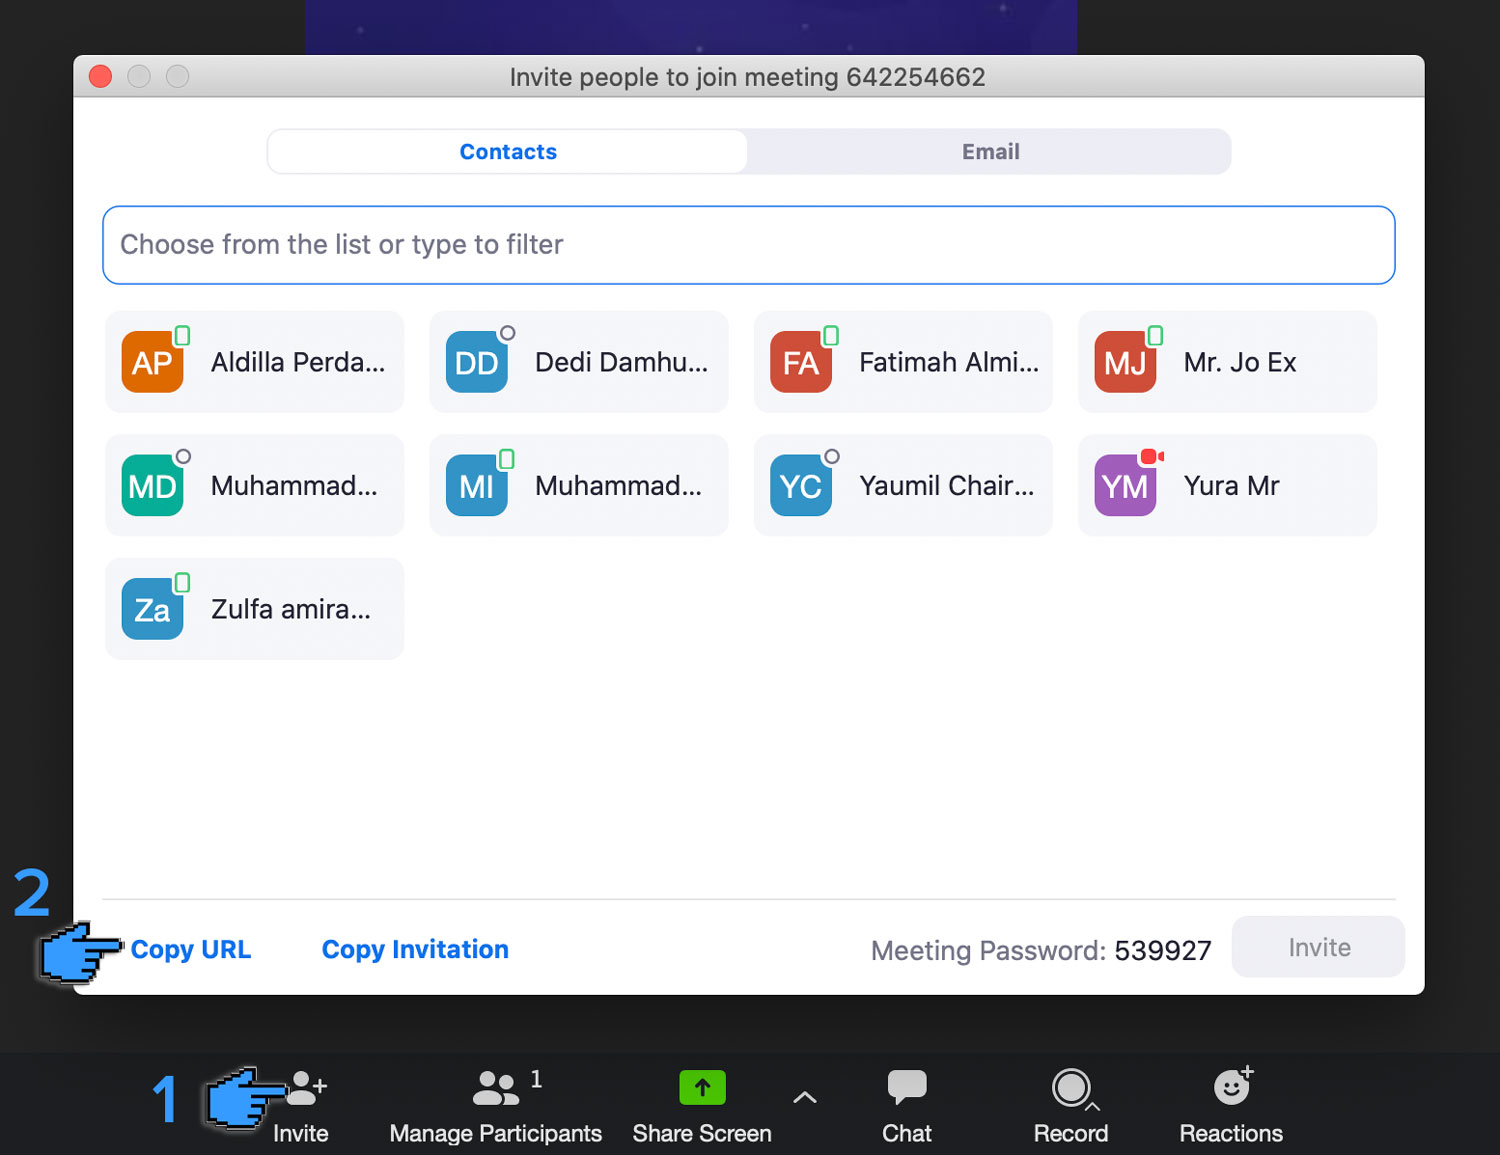The image size is (1500, 1155).
Task: Select the Contacts tab
Action: pos(507,151)
